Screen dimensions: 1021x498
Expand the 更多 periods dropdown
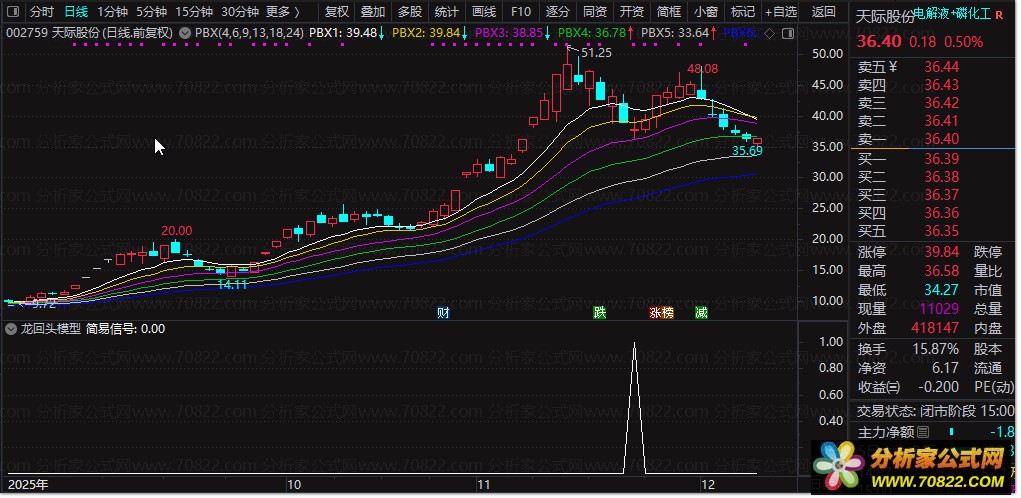tap(283, 12)
